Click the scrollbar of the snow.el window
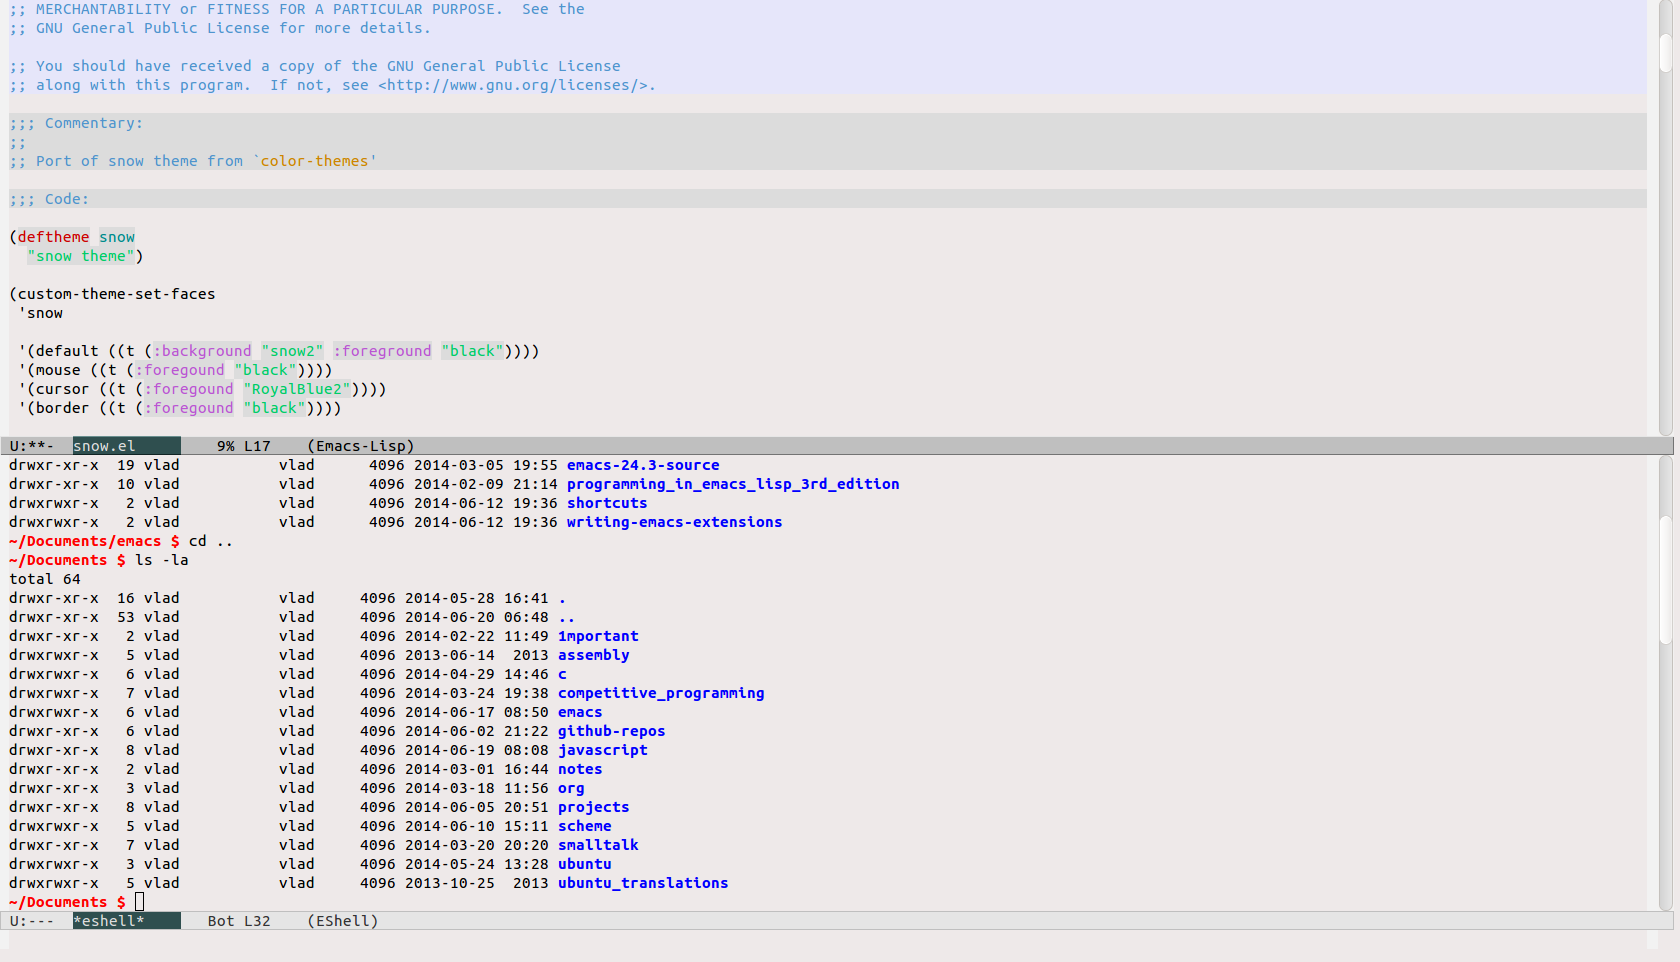The height and width of the screenshot is (962, 1680). tap(1666, 218)
